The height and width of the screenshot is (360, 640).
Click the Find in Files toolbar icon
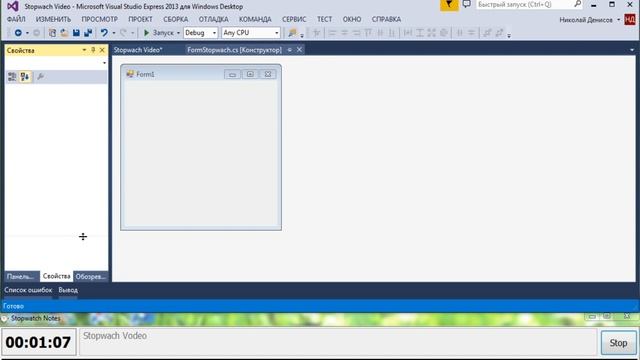pyautogui.click(x=292, y=33)
